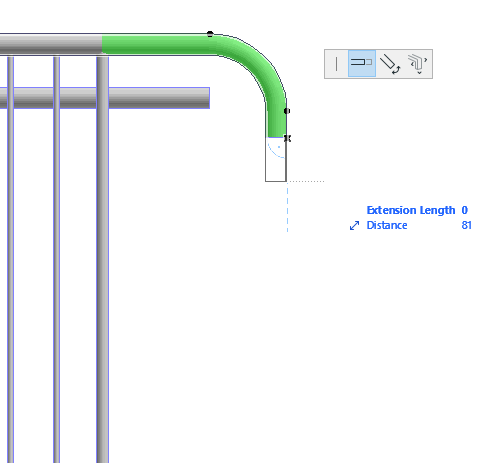The height and width of the screenshot is (463, 482).
Task: Click the diagonal arrow icon beside Distance
Action: pos(354,226)
